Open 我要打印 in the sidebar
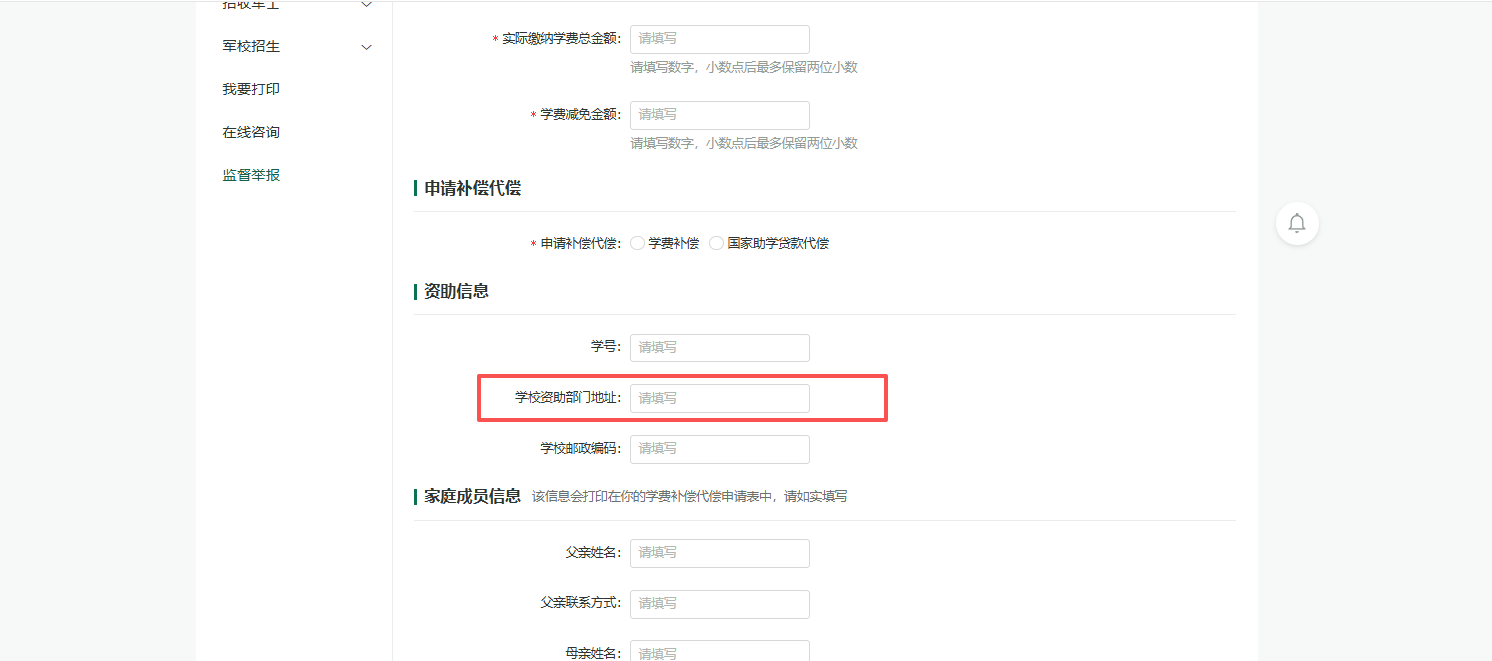1492x661 pixels. [251, 89]
